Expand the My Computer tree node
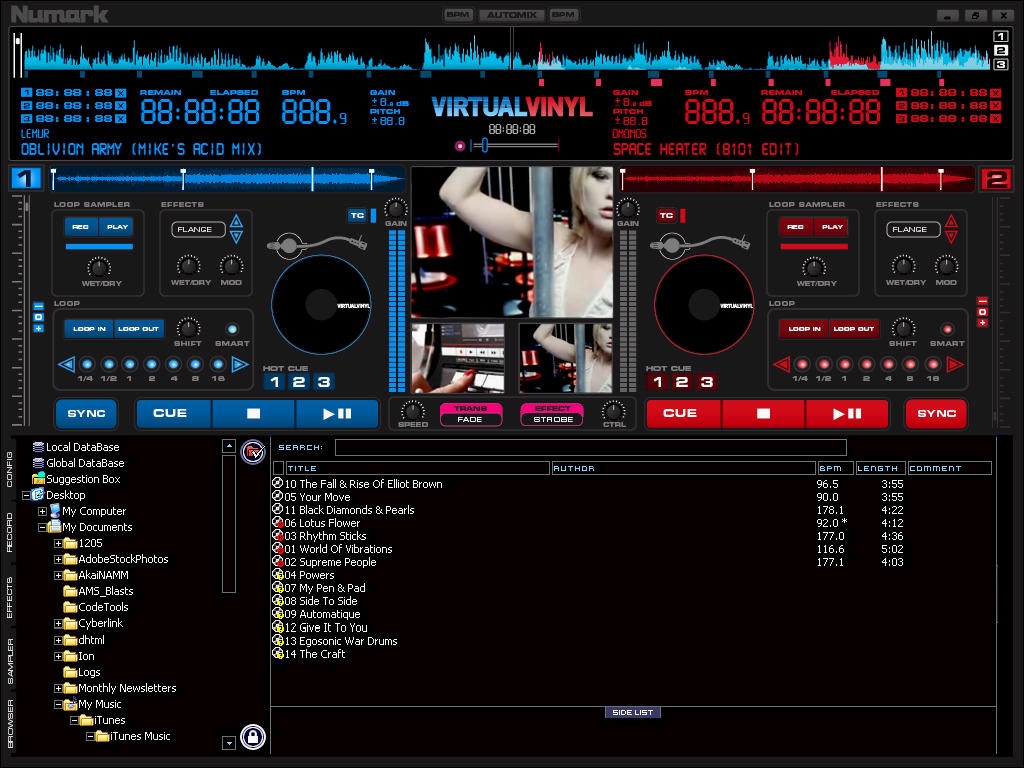The height and width of the screenshot is (768, 1024). (x=42, y=511)
